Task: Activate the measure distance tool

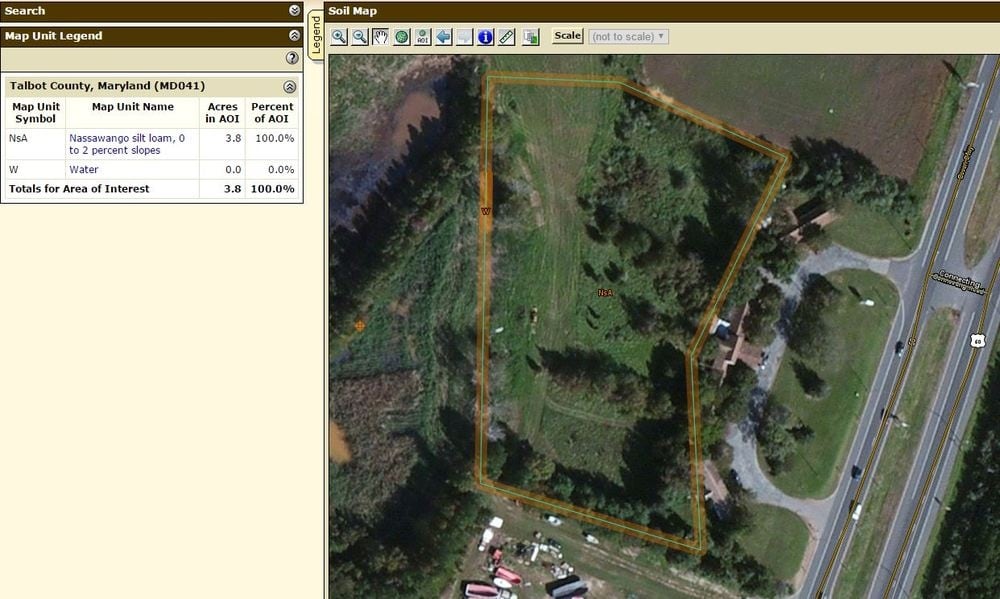Action: [x=505, y=37]
